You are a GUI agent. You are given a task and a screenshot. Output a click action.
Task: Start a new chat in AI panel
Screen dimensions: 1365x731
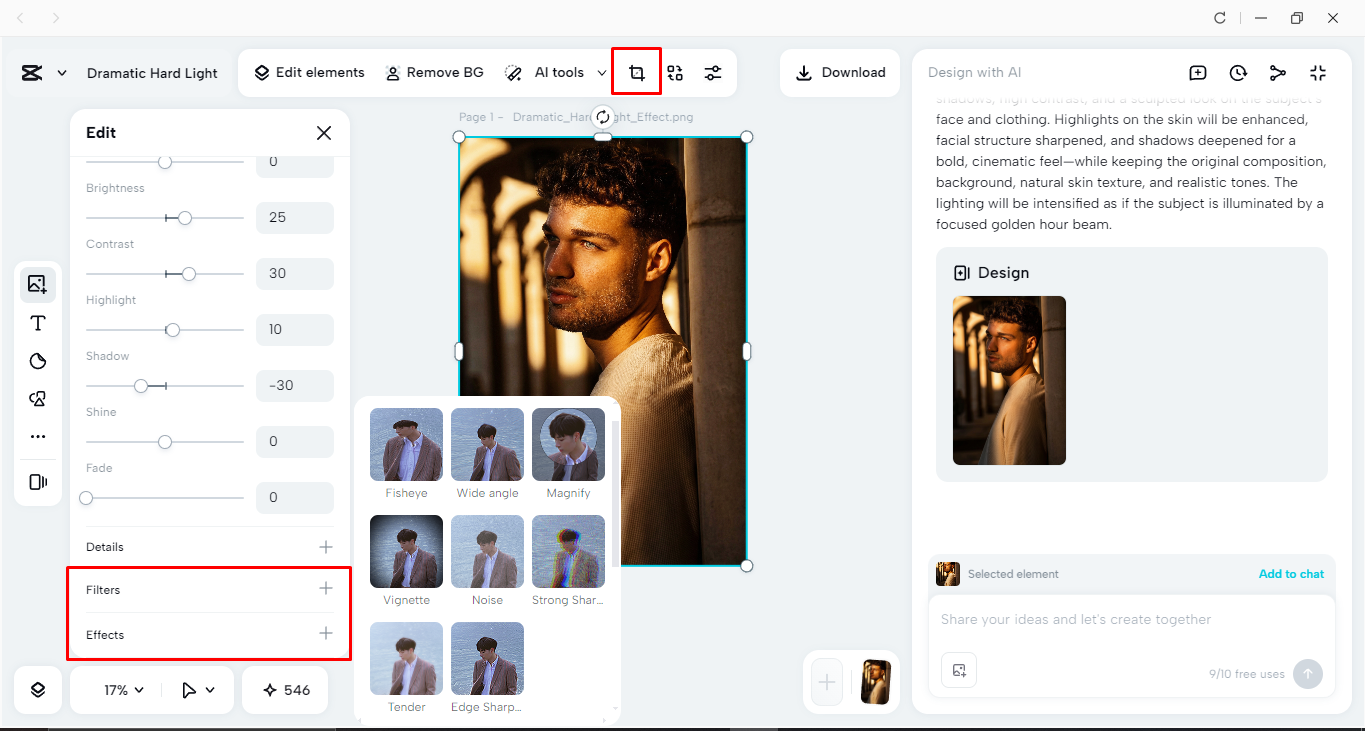(x=1197, y=73)
